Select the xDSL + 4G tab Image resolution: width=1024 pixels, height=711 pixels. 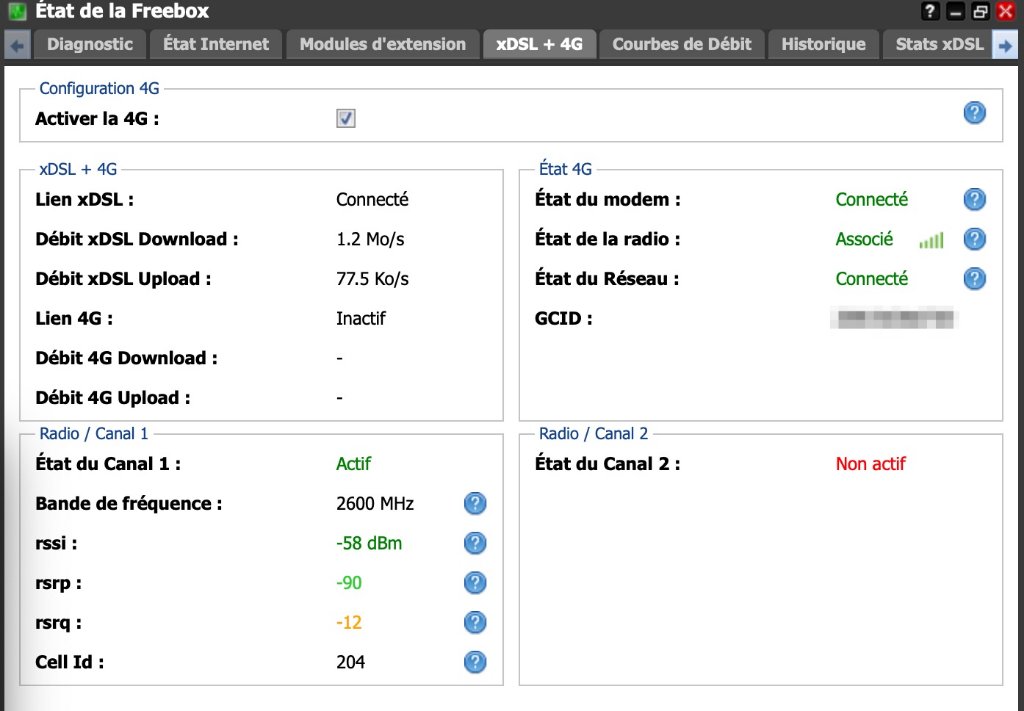point(539,44)
